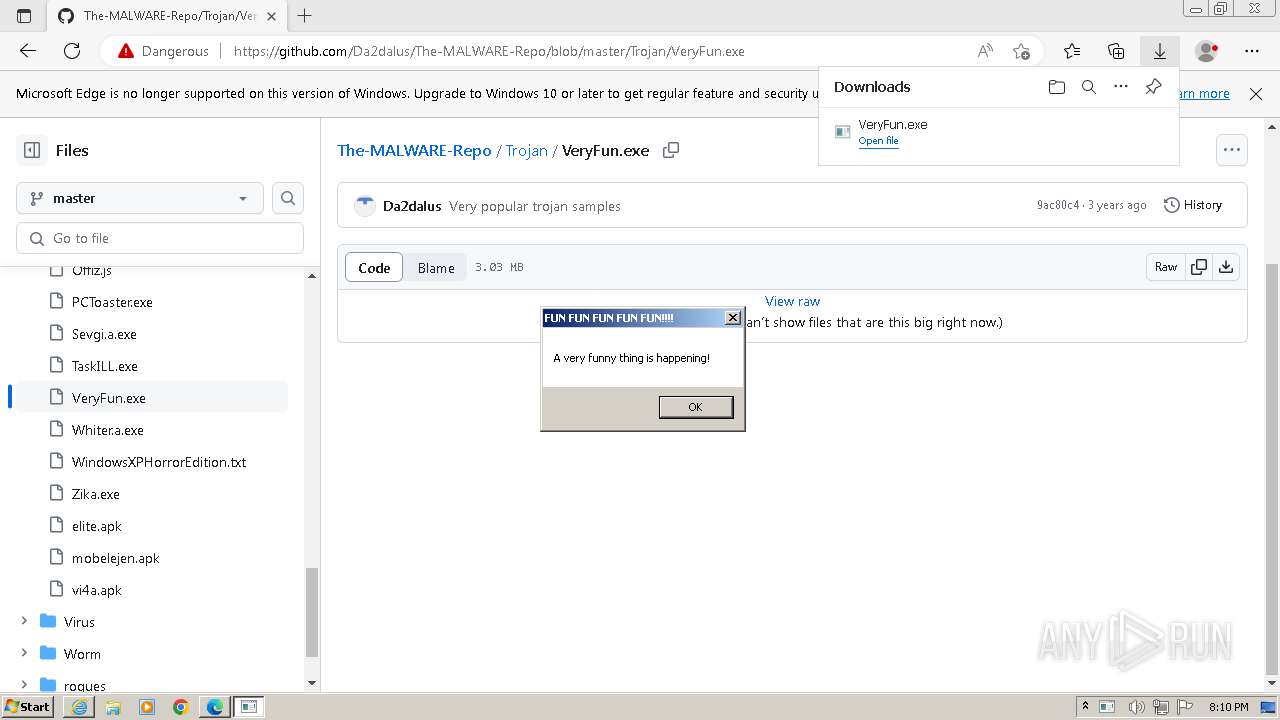
Task: Download raw file icon
Action: point(1226,267)
